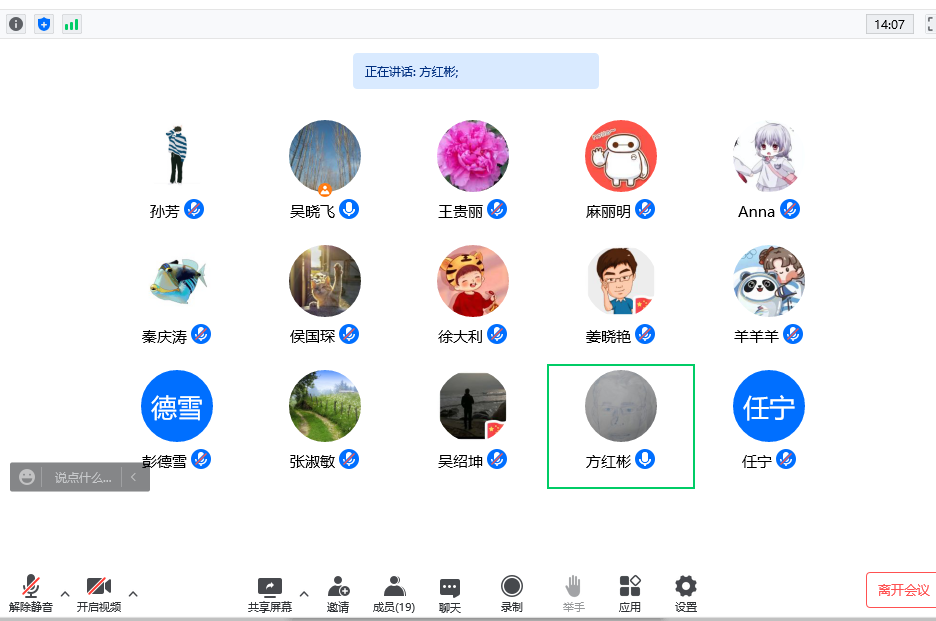
Task: Click muted mic icon next to Anna
Action: click(x=790, y=210)
